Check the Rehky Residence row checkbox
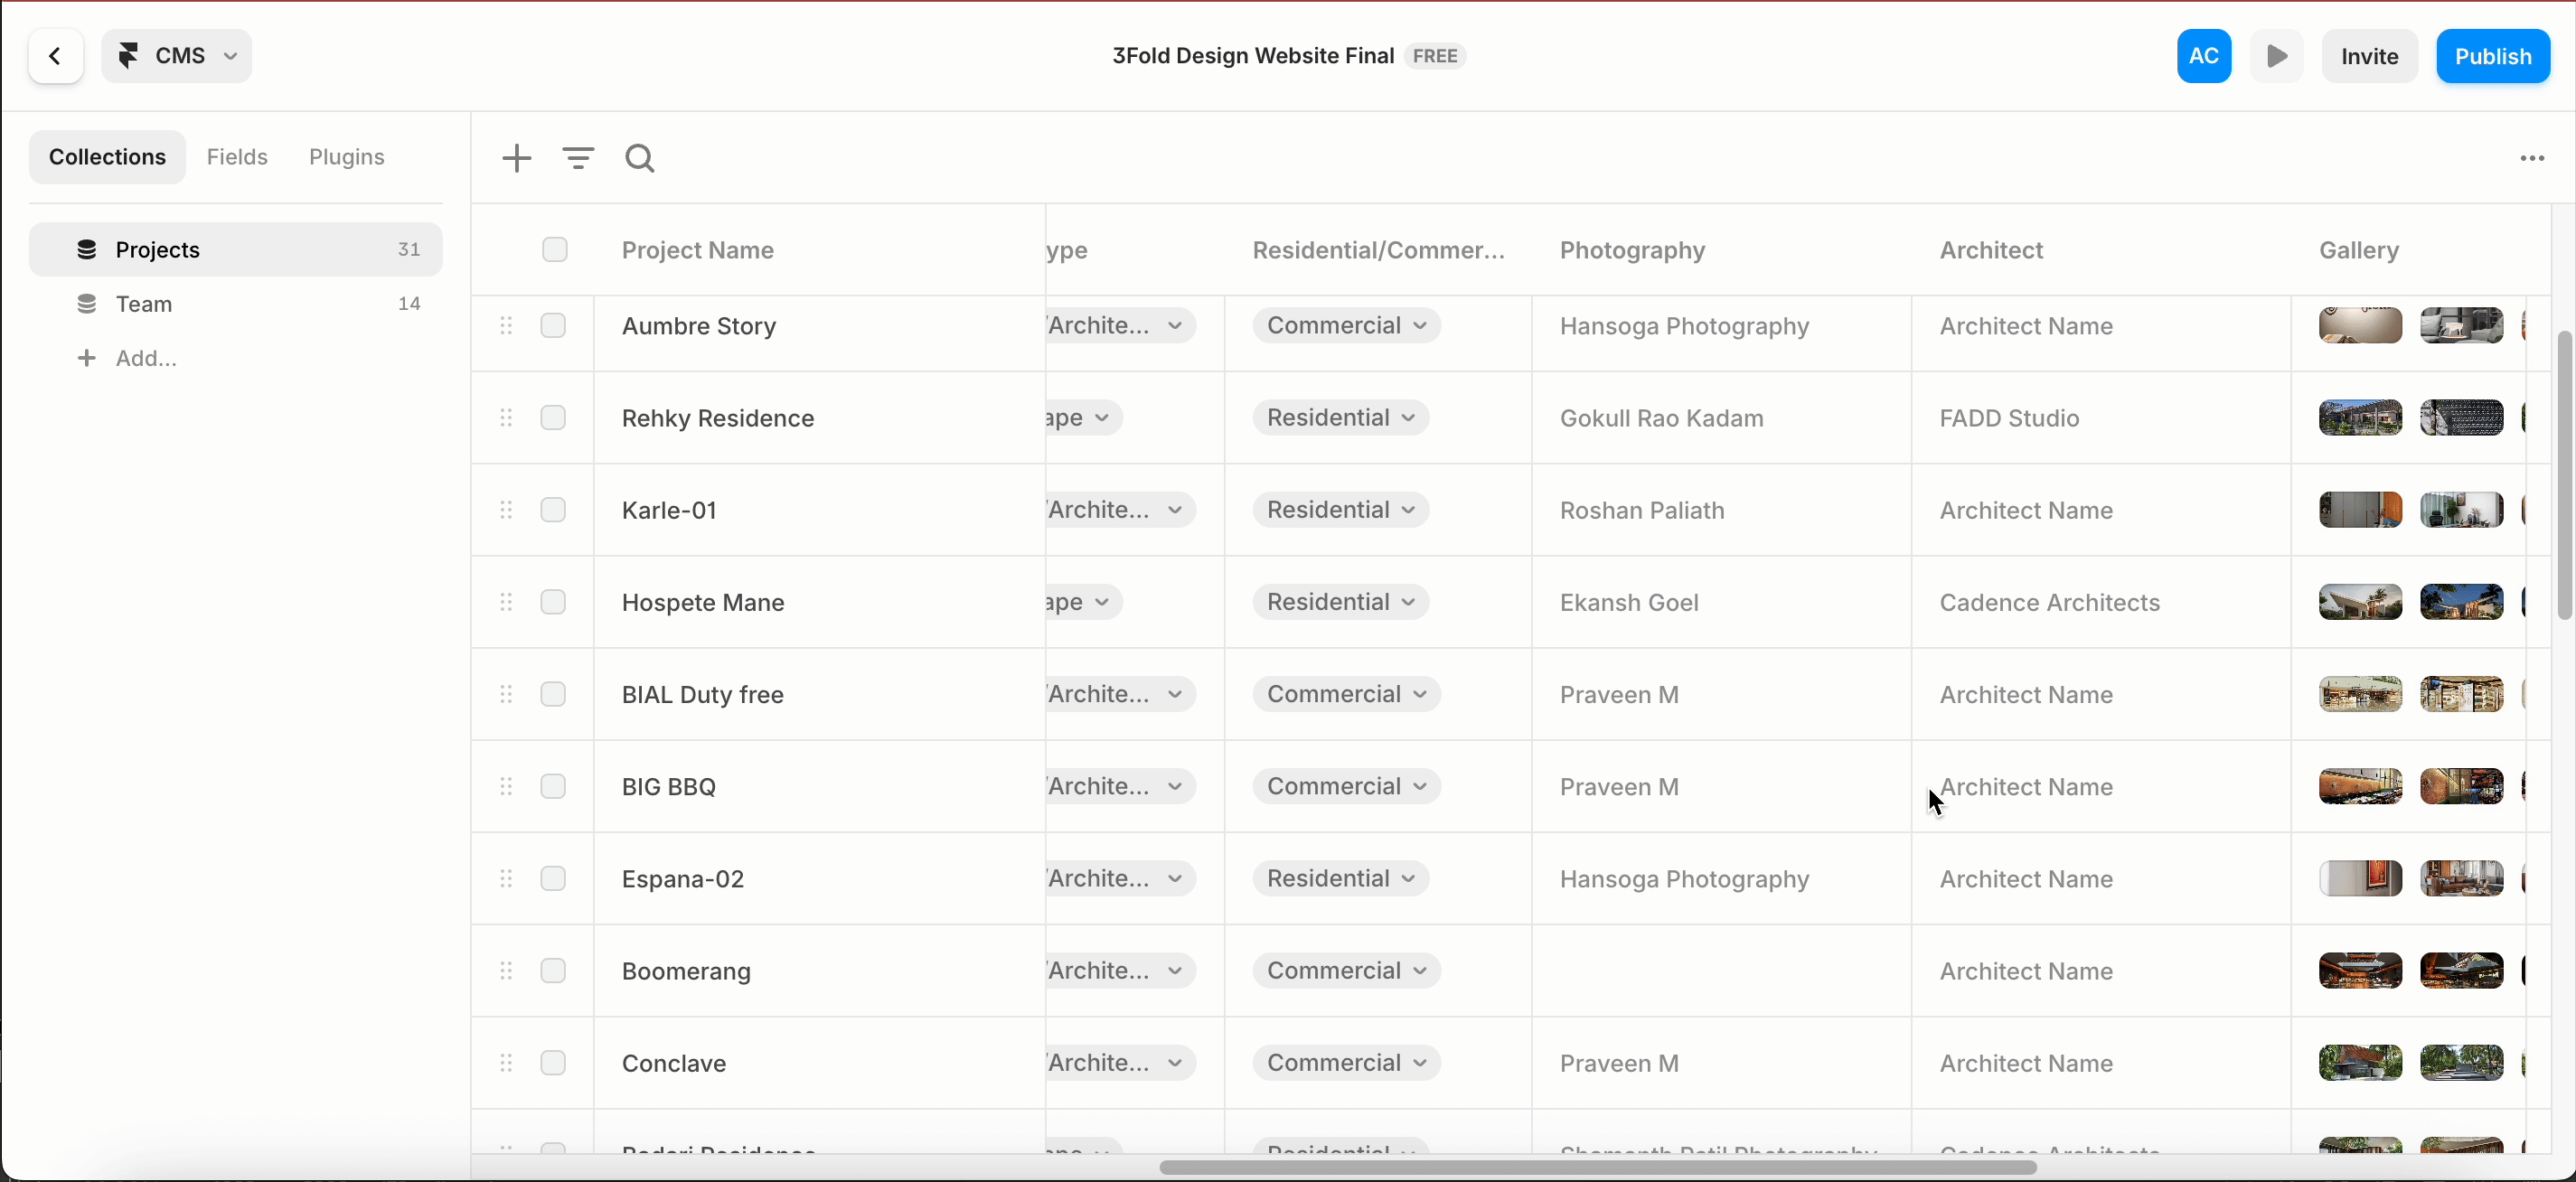 553,417
